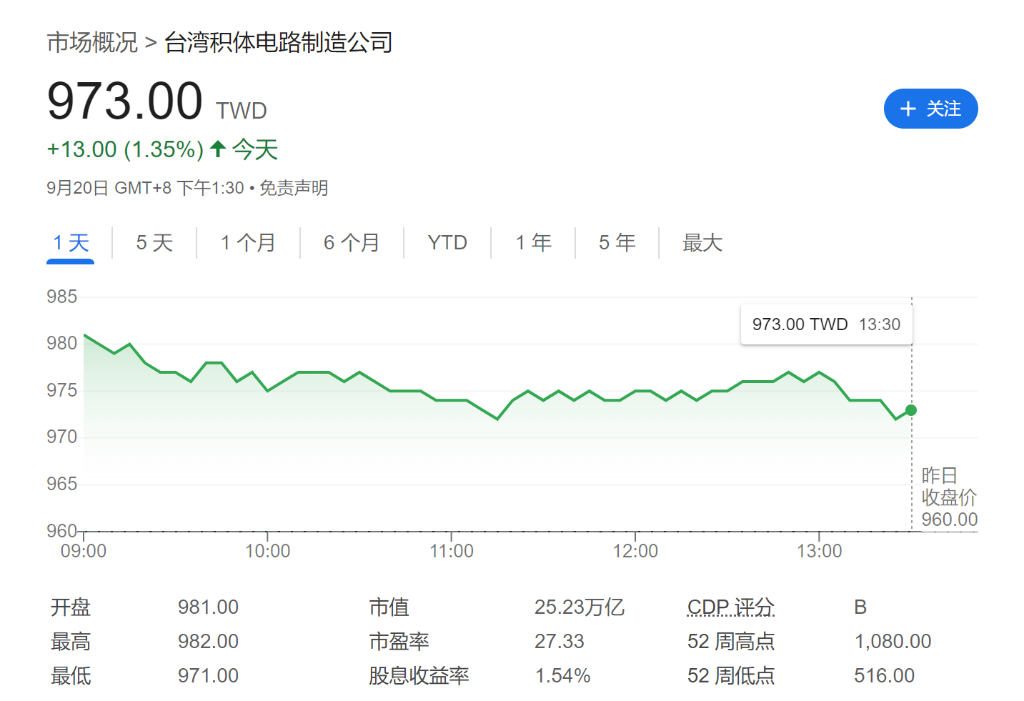Click the 13:00 time axis marker
This screenshot has width=1024, height=701.
(x=818, y=551)
